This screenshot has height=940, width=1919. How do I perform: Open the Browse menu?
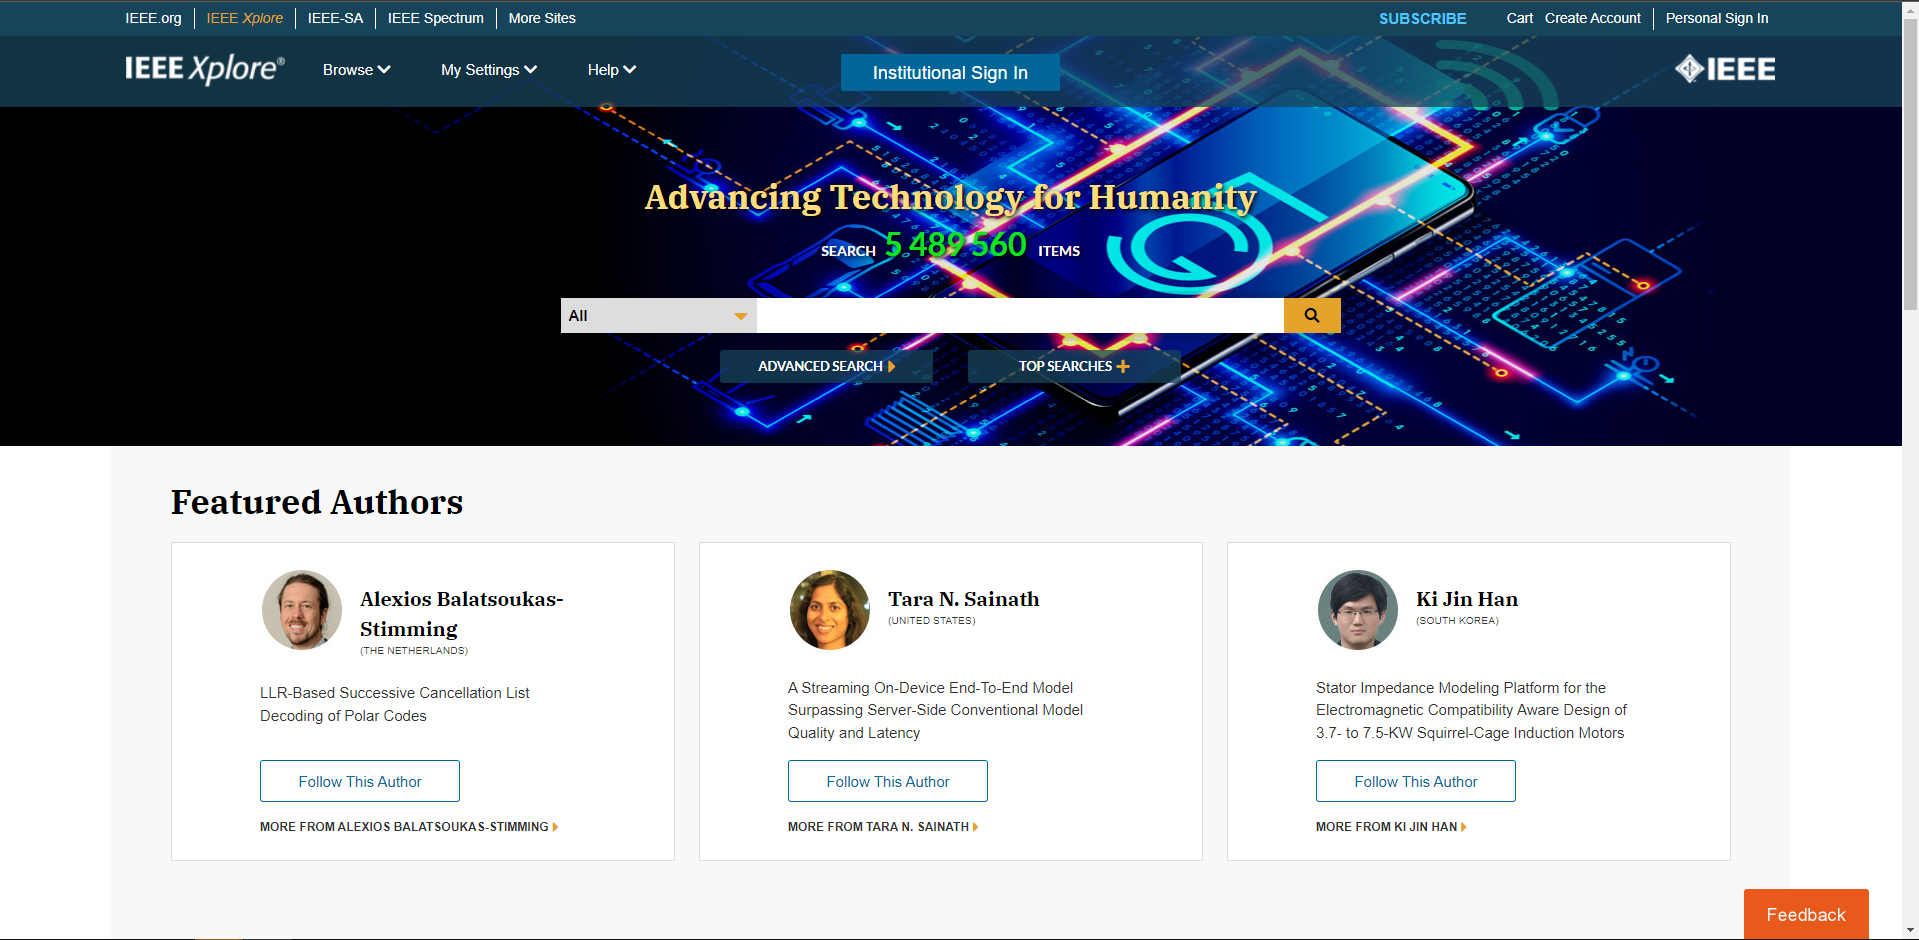(356, 70)
